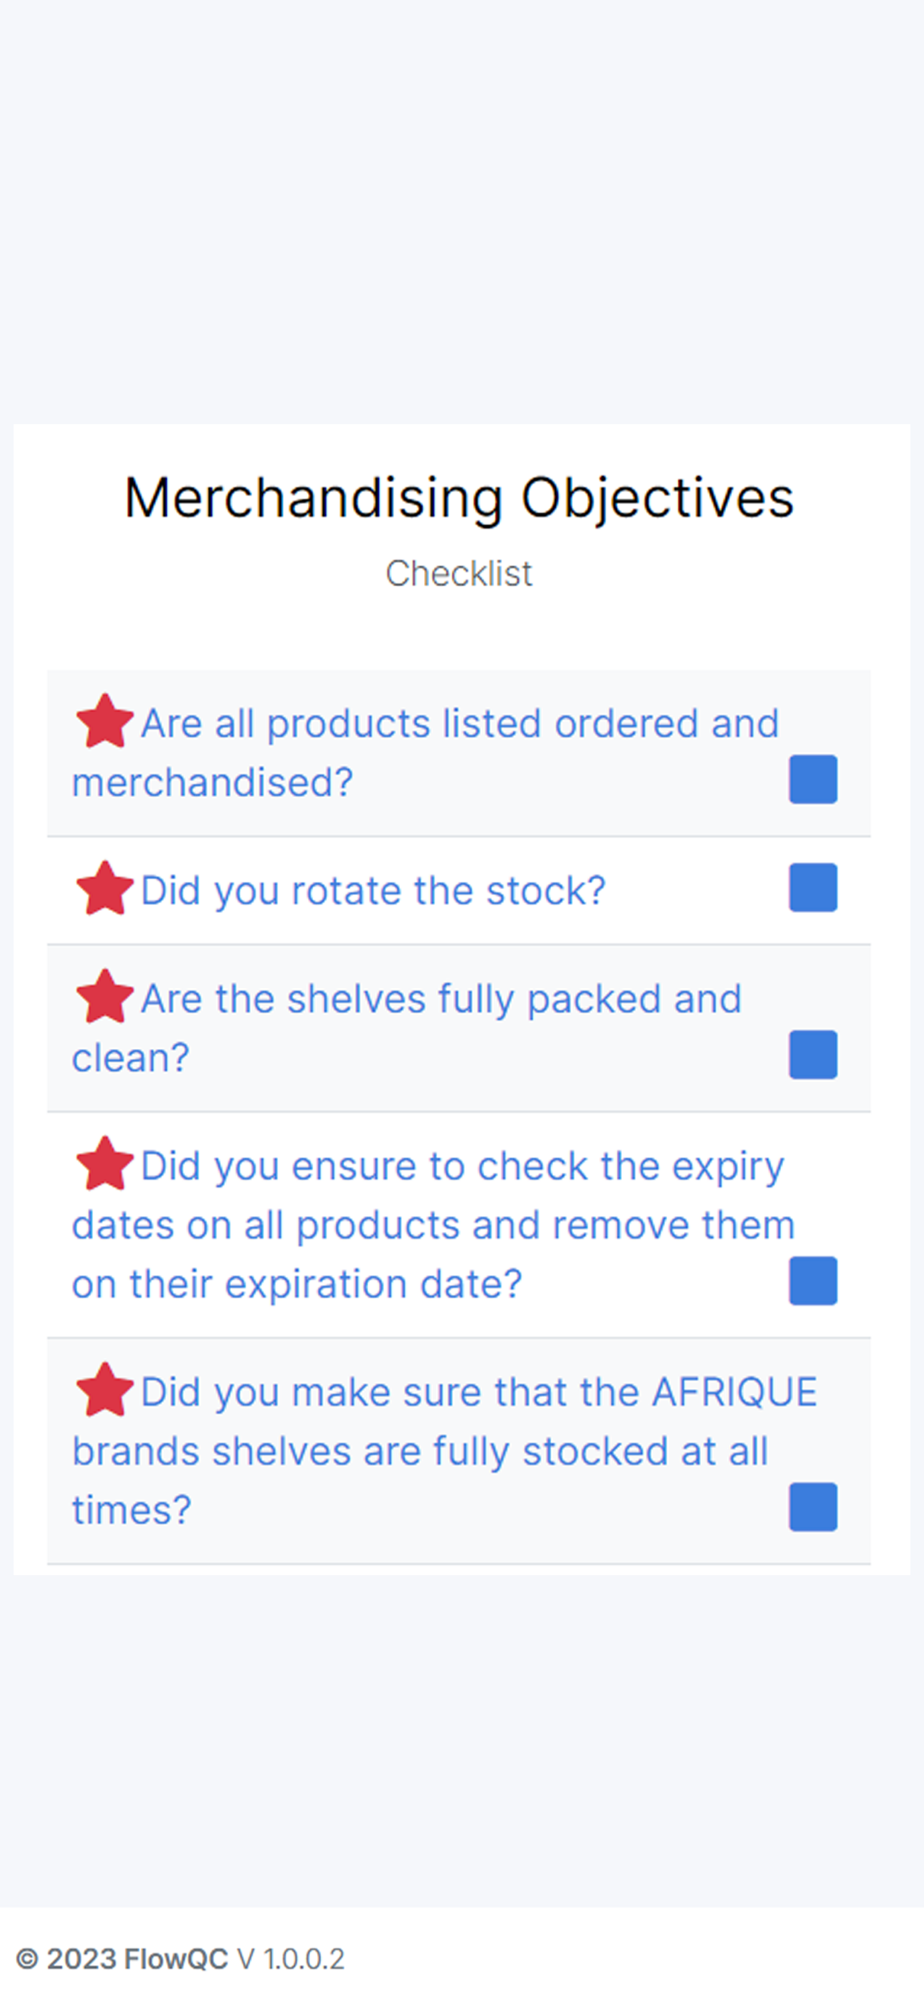Click the star next to the AFRIQUE brands question
The image size is (924, 2000).
click(104, 1390)
